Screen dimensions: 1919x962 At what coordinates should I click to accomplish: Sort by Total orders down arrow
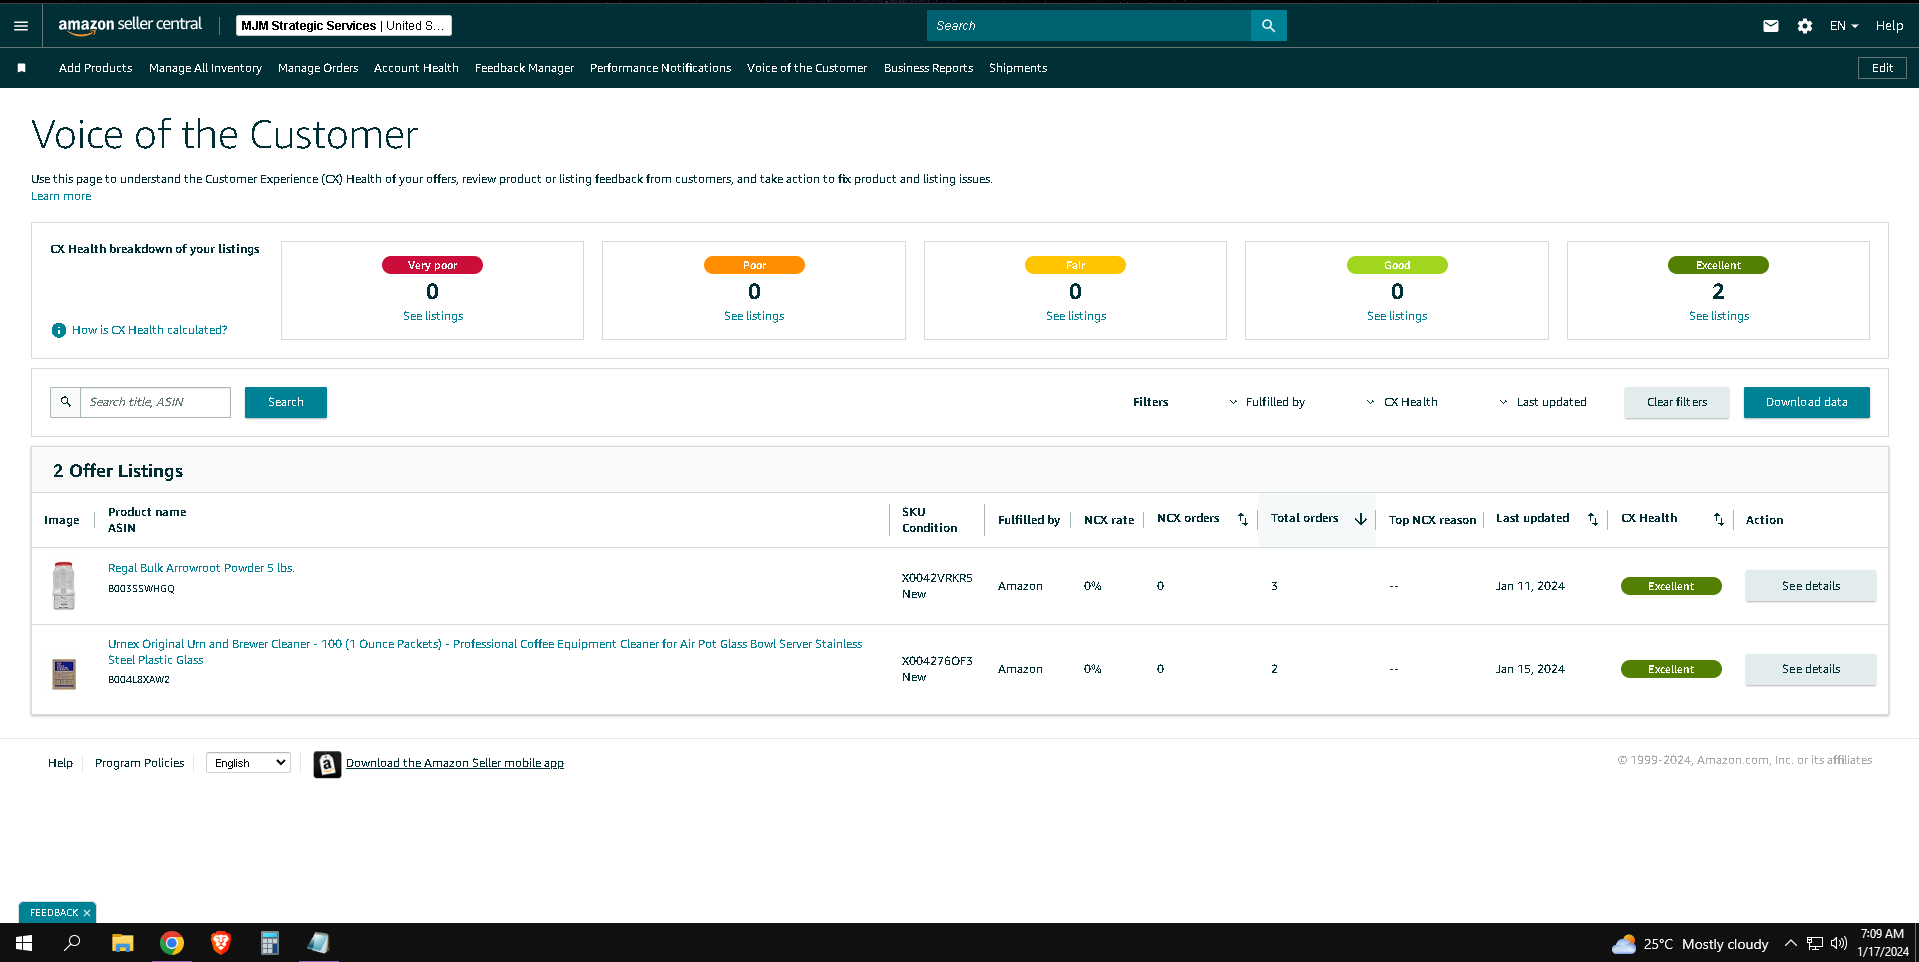[x=1361, y=519]
